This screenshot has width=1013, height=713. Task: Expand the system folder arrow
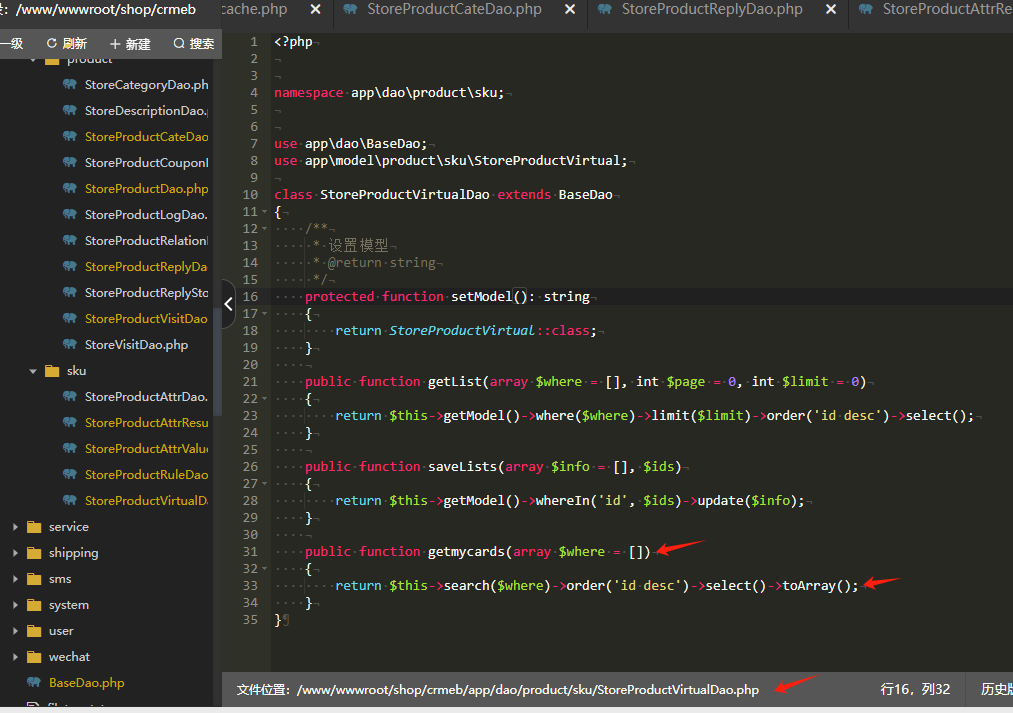click(16, 605)
